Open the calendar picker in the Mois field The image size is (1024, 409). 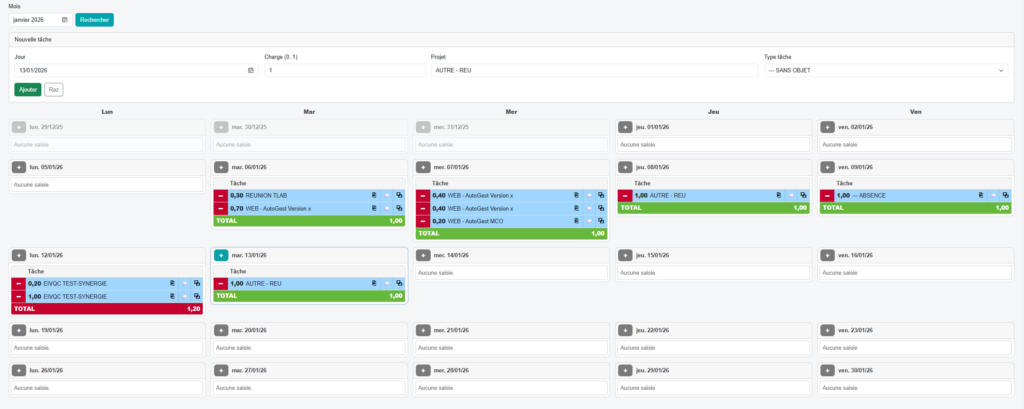(64, 19)
